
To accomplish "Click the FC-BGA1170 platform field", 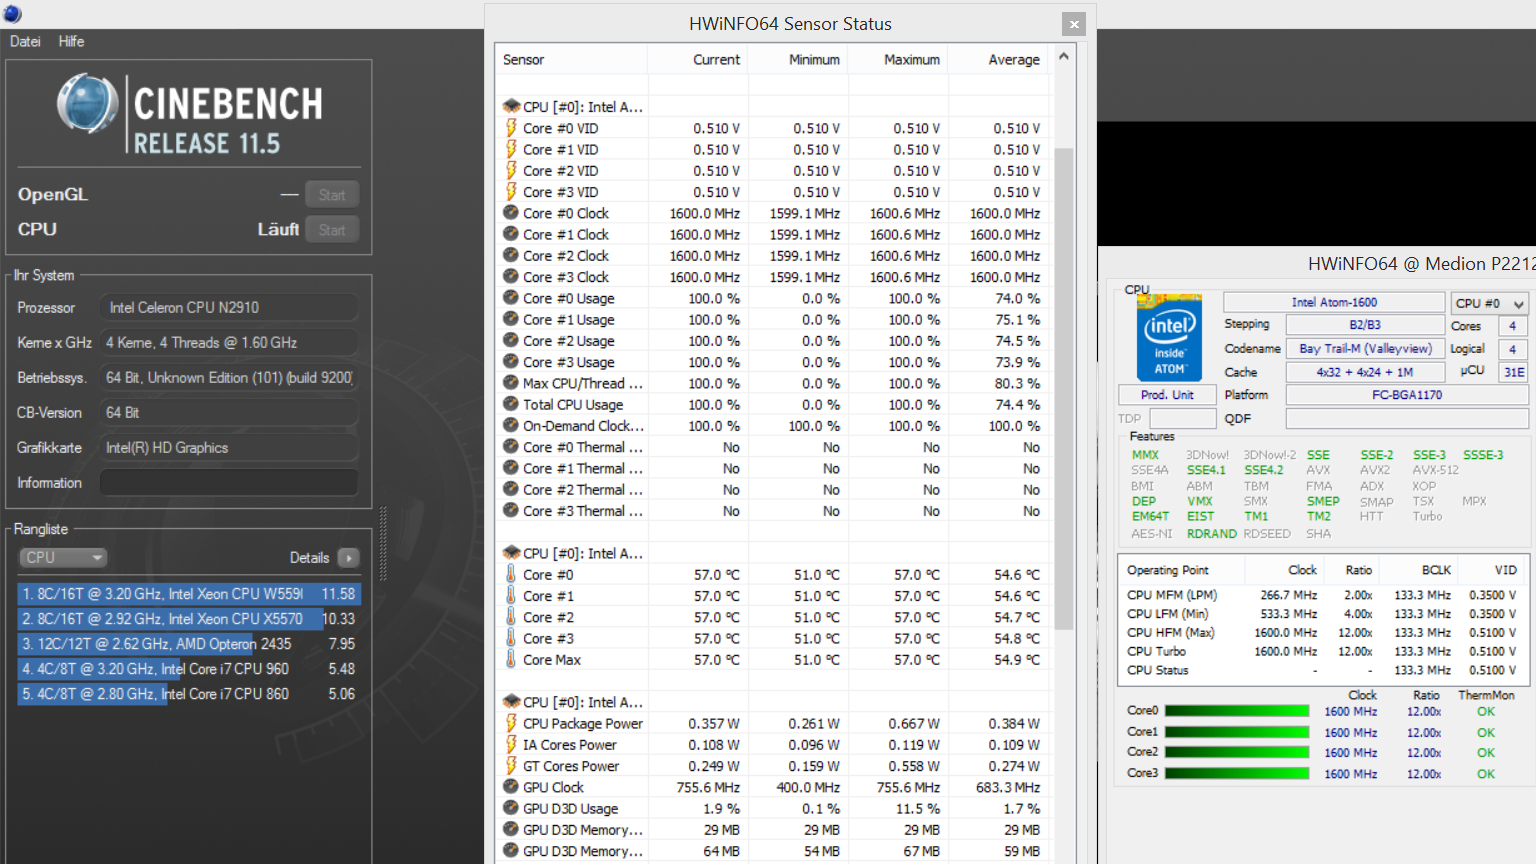I will (x=1407, y=395).
